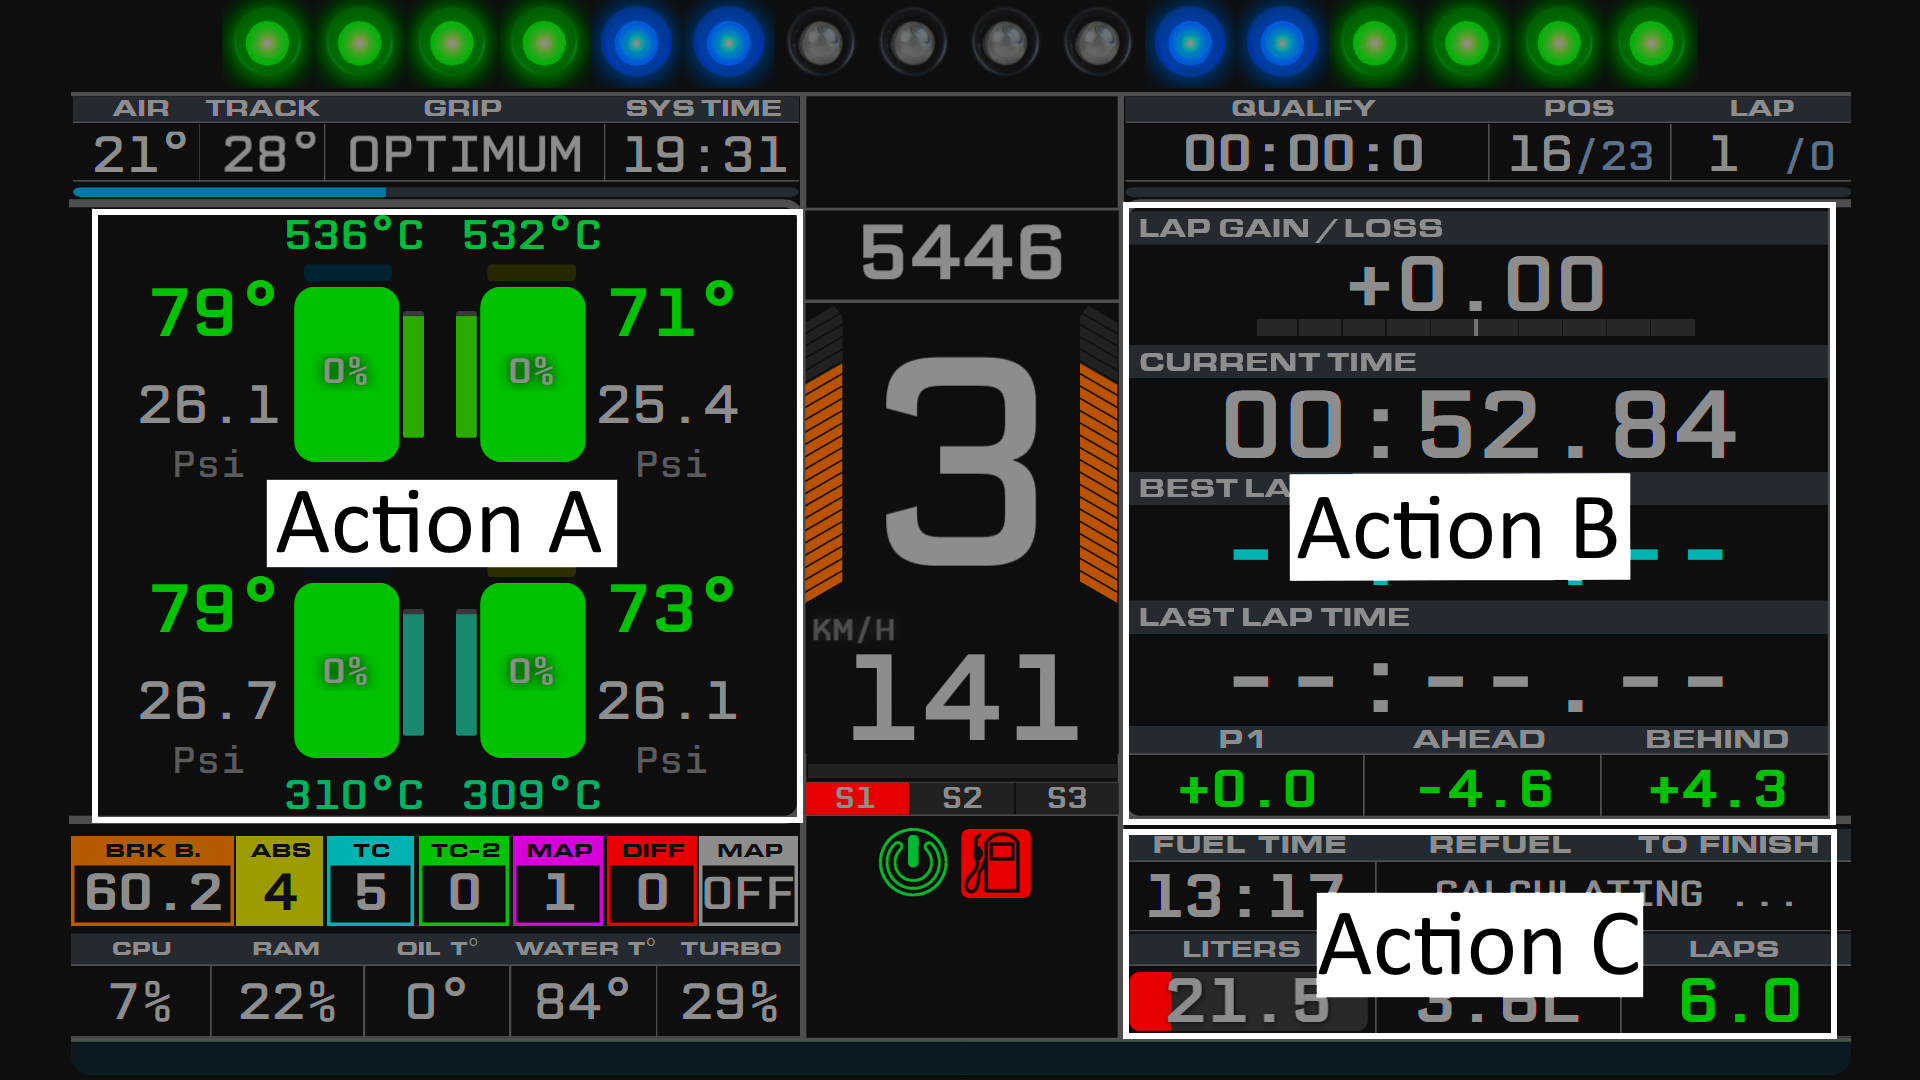Click the fifth LED, first blue shift light
This screenshot has width=1920, height=1080.
click(636, 43)
